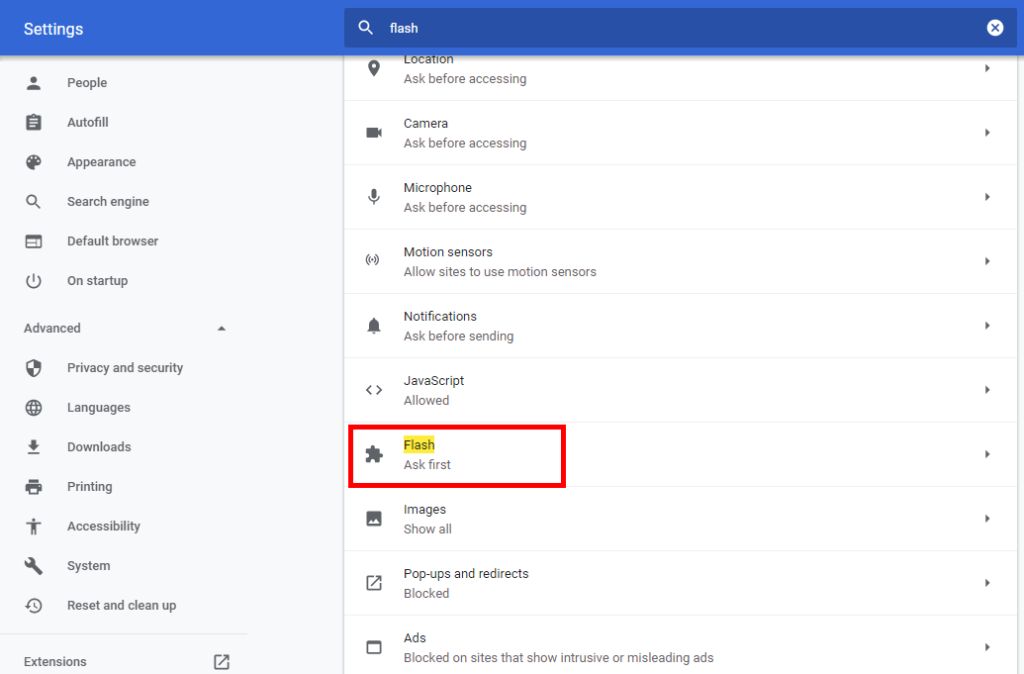The width and height of the screenshot is (1024, 674).
Task: Click the Pop-ups and redirects icon
Action: point(374,583)
